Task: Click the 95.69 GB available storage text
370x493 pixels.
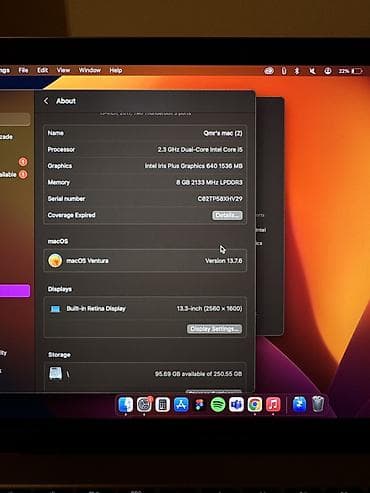Action: (x=198, y=374)
